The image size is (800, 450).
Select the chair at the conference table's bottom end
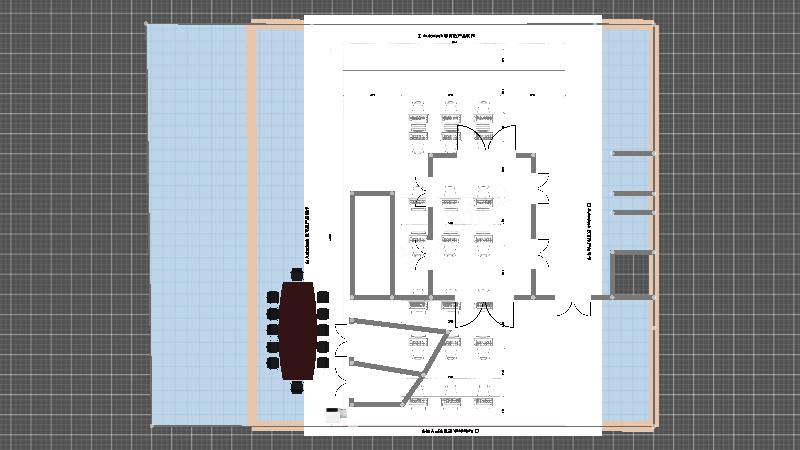tap(297, 387)
